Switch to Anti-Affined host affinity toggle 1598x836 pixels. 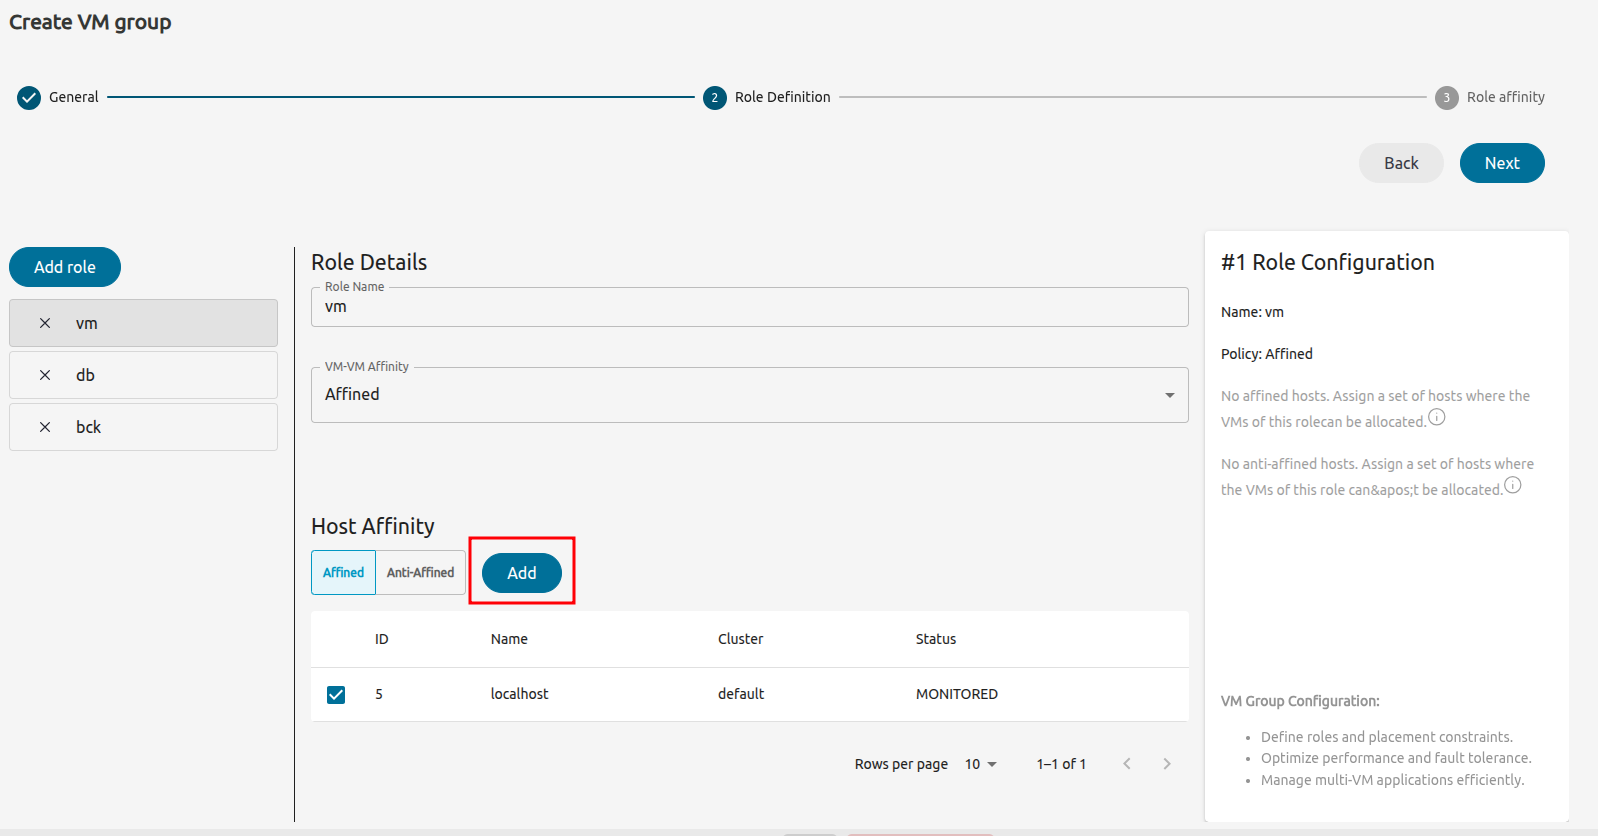point(420,573)
